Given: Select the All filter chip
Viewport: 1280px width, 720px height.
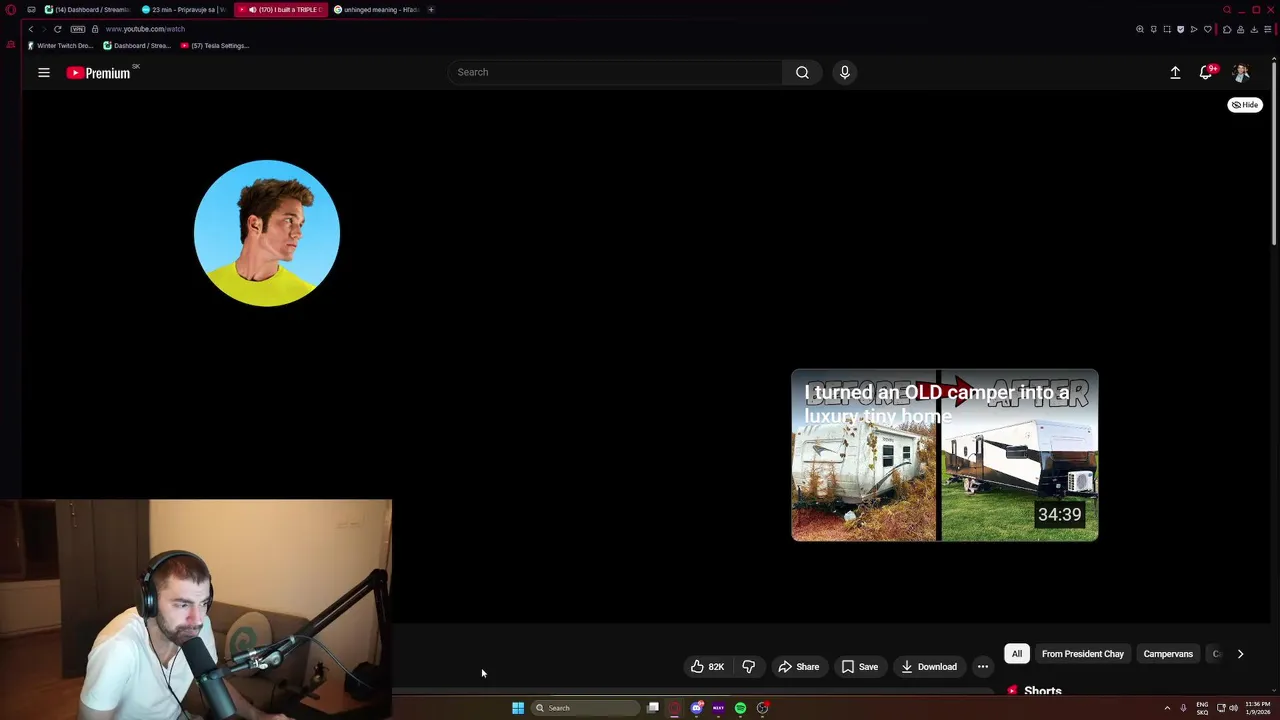Looking at the screenshot, I should coord(1017,654).
